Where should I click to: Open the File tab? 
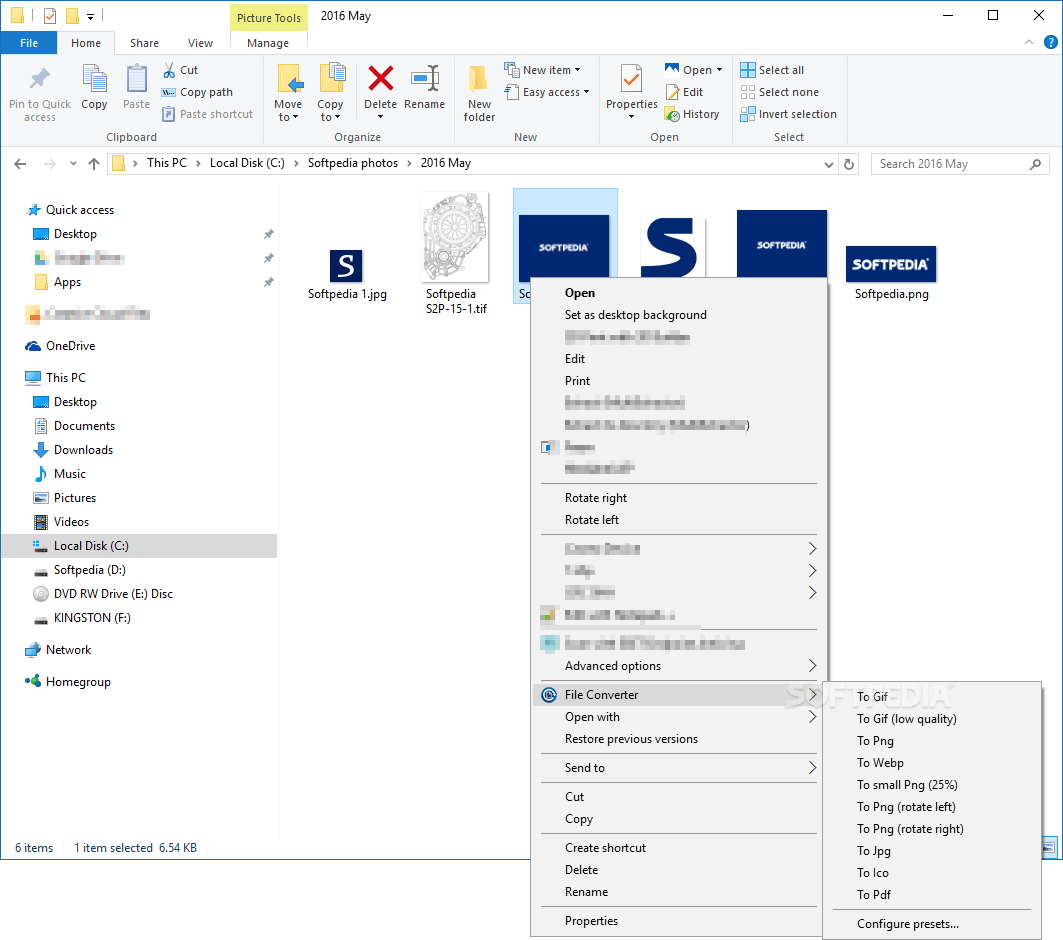[x=29, y=43]
